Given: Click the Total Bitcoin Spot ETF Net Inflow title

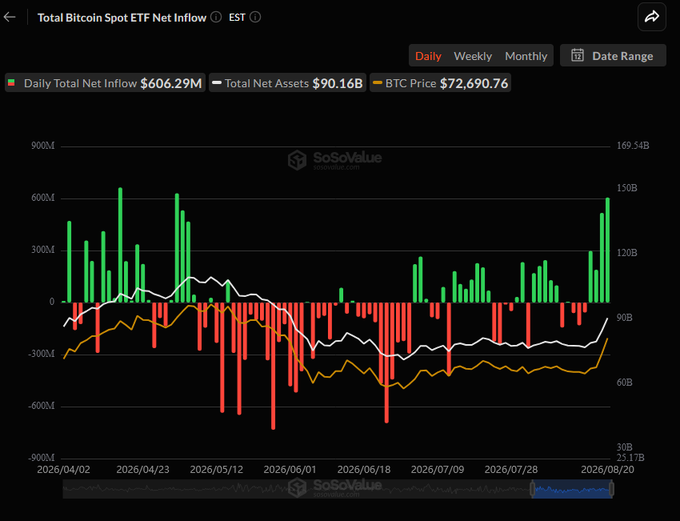Looking at the screenshot, I should point(122,17).
